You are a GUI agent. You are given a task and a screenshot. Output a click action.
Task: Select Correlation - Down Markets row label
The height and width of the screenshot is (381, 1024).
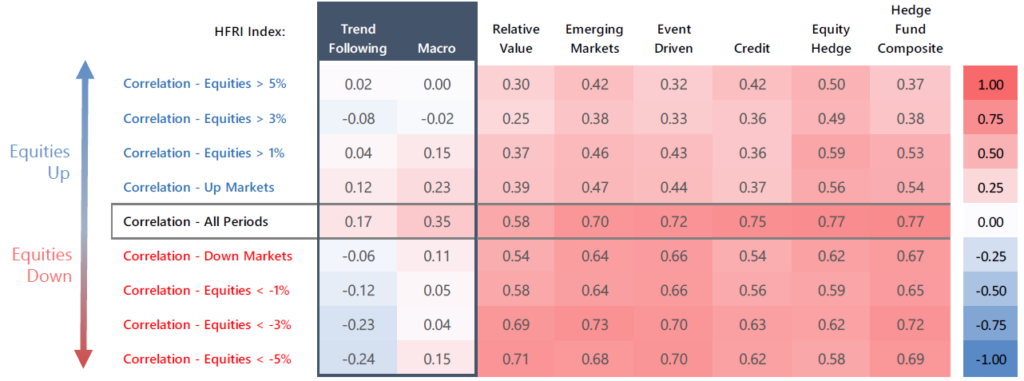208,256
